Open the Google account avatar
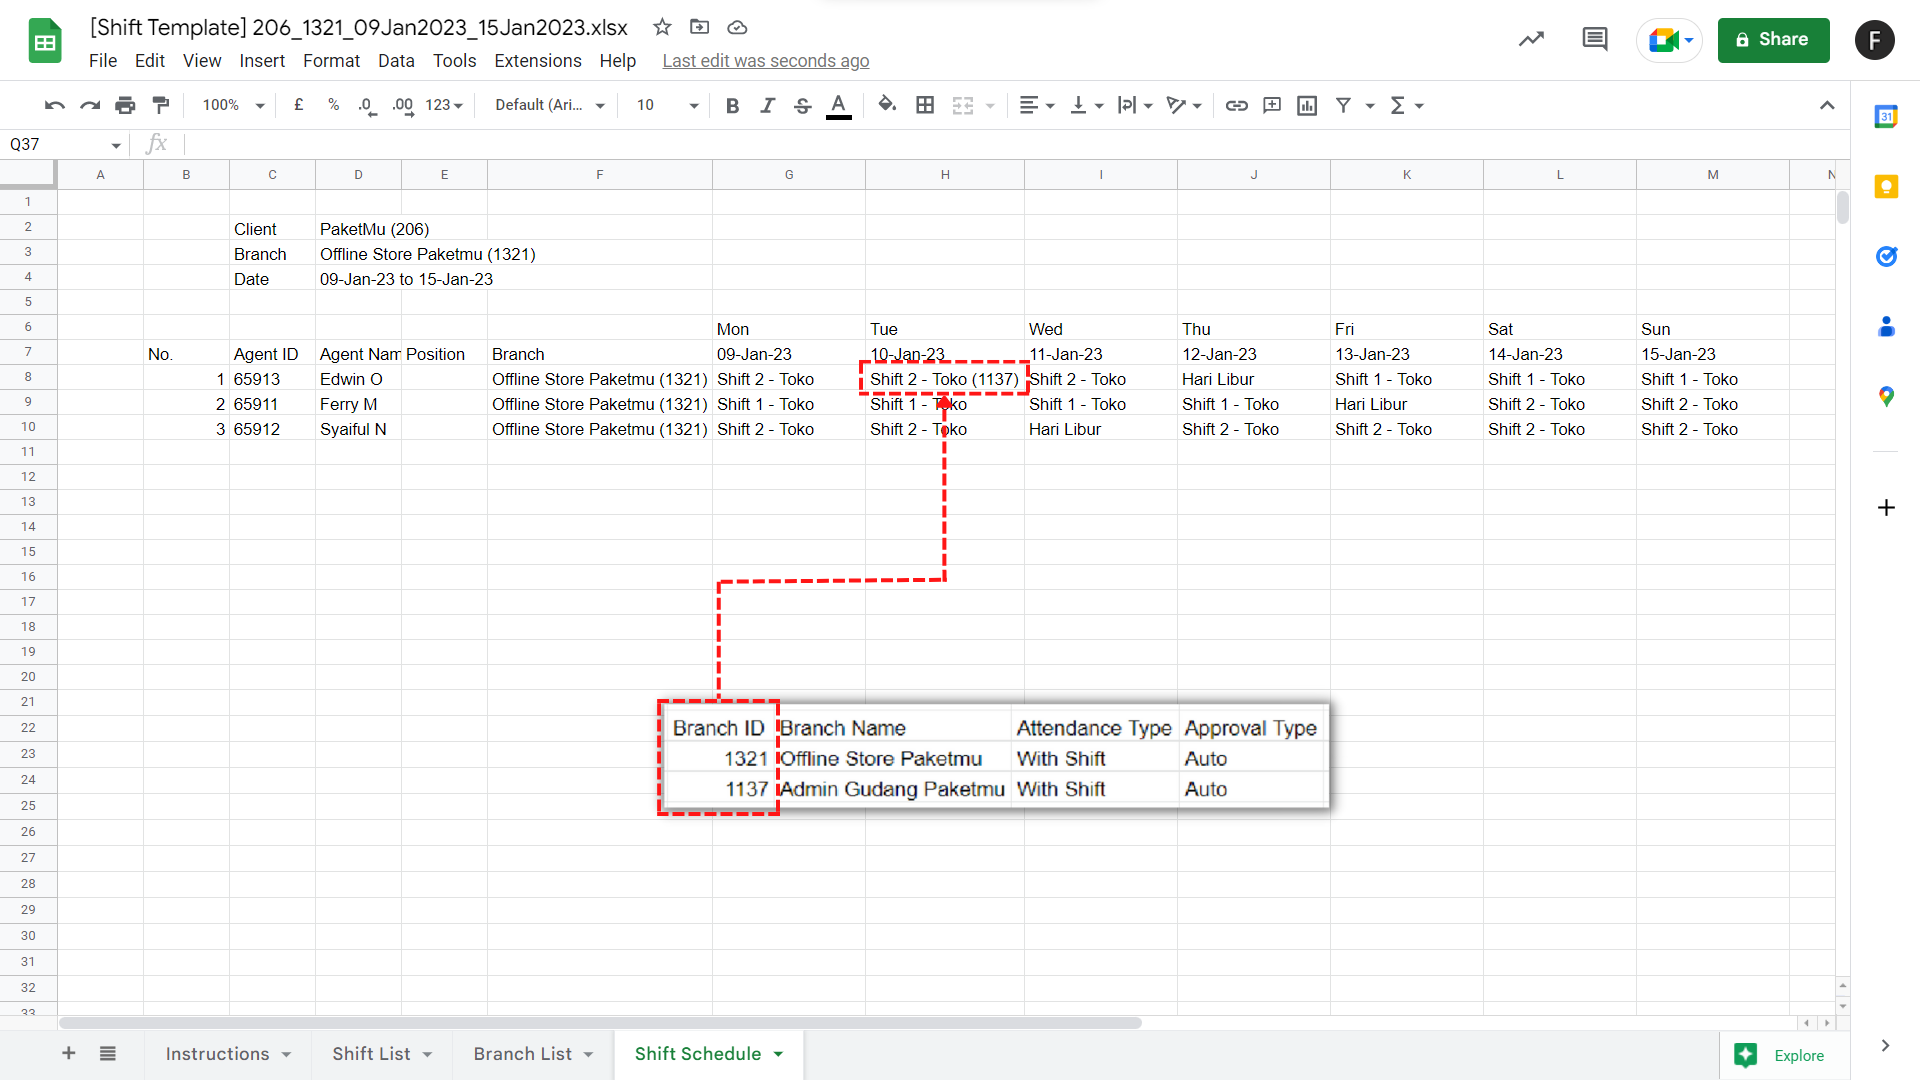This screenshot has width=1920, height=1080. (x=1875, y=40)
